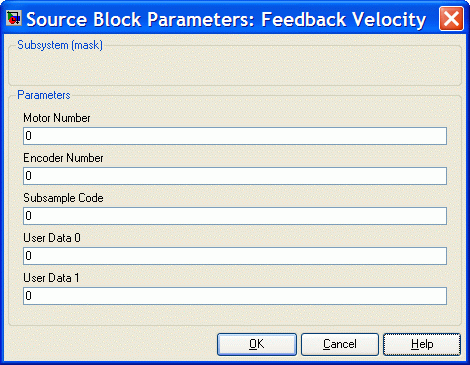Select the Subsample Code input field
This screenshot has width=470, height=365.
(x=235, y=216)
